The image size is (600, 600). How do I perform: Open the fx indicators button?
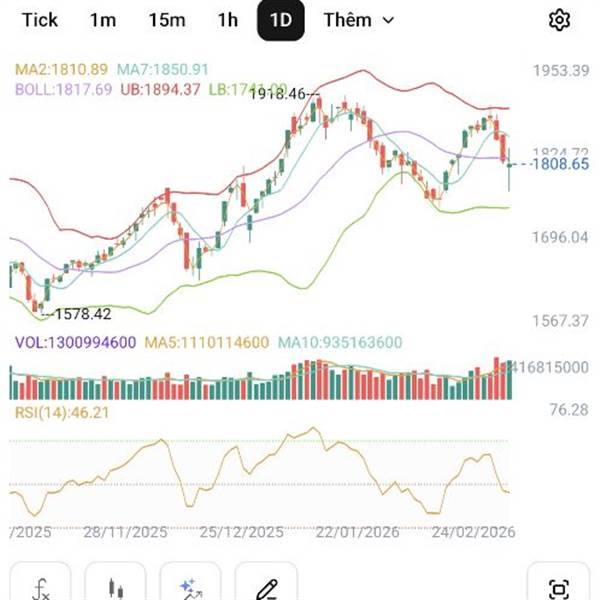[42, 588]
